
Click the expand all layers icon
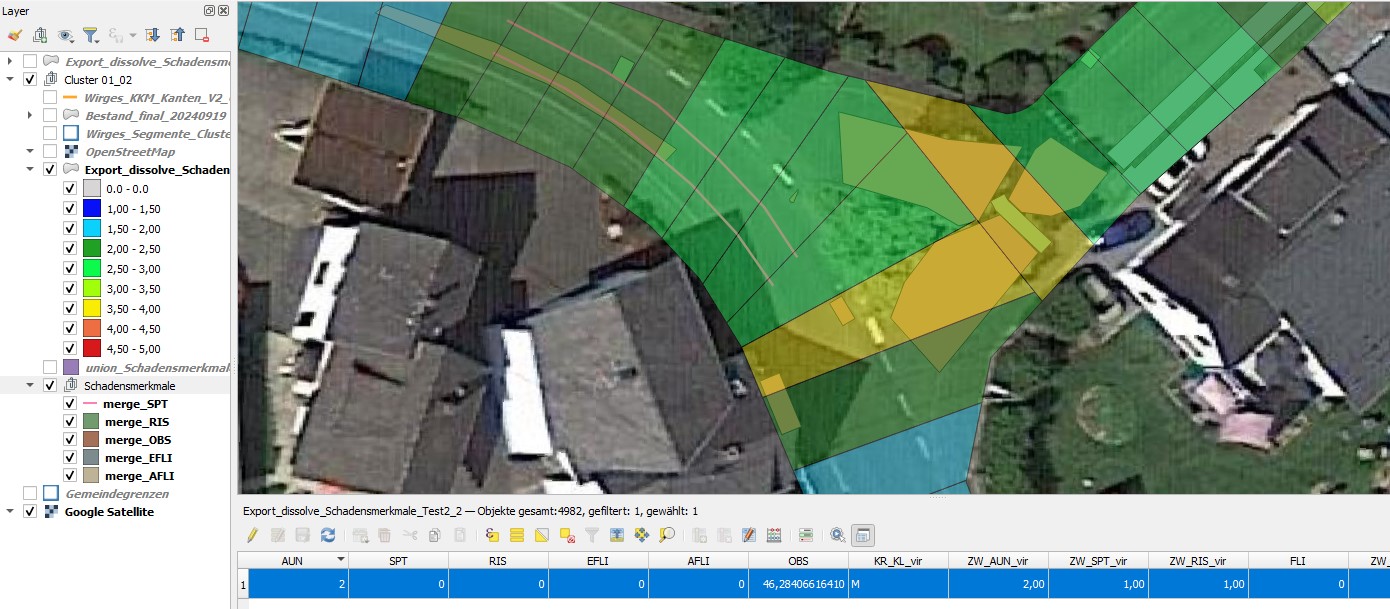click(x=153, y=35)
